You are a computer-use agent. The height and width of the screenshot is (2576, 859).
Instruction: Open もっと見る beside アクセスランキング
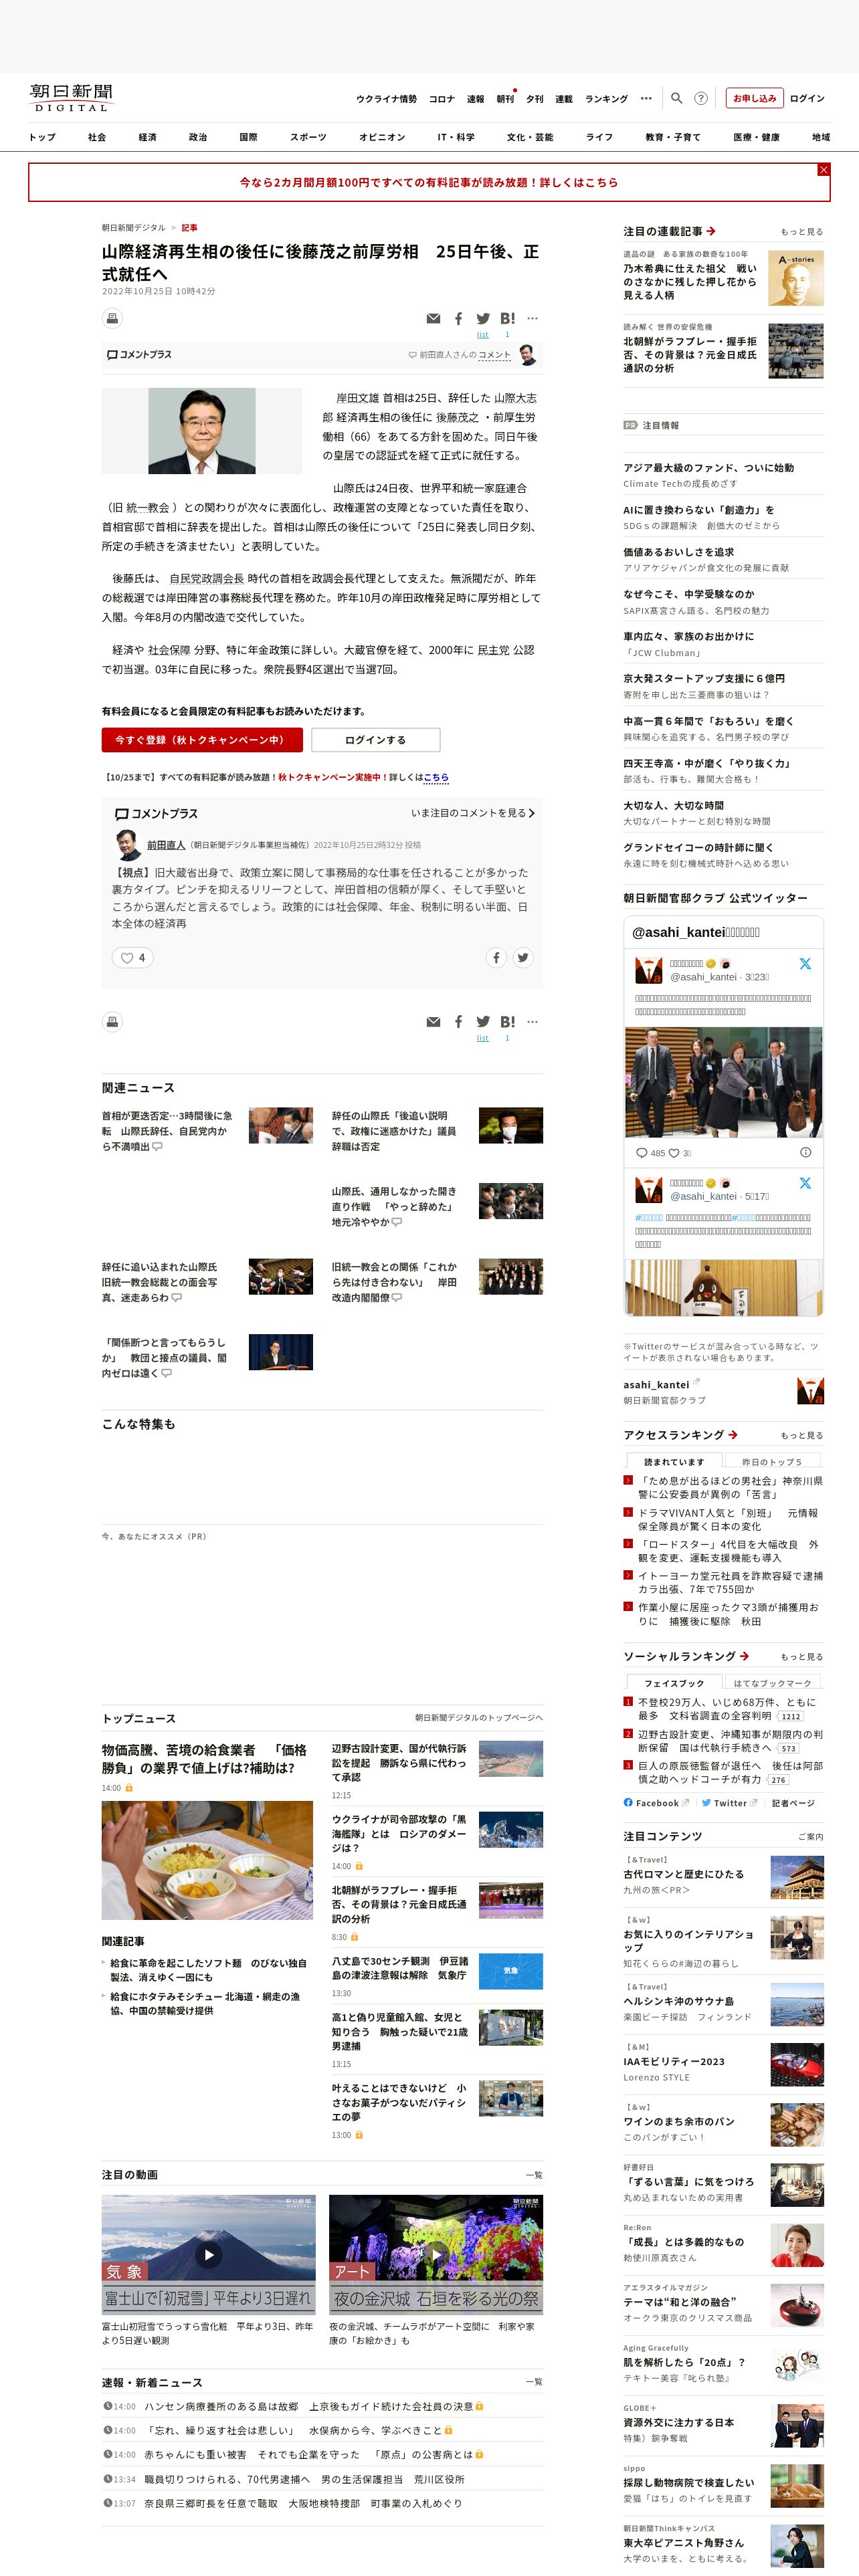coord(802,1435)
